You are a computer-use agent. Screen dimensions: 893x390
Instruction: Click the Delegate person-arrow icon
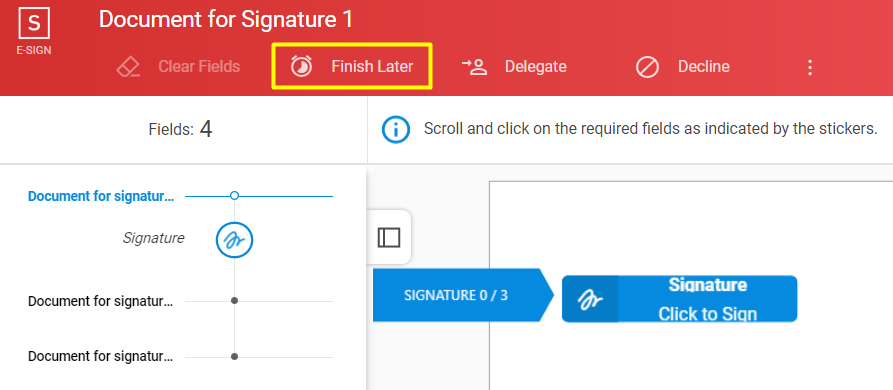click(474, 67)
